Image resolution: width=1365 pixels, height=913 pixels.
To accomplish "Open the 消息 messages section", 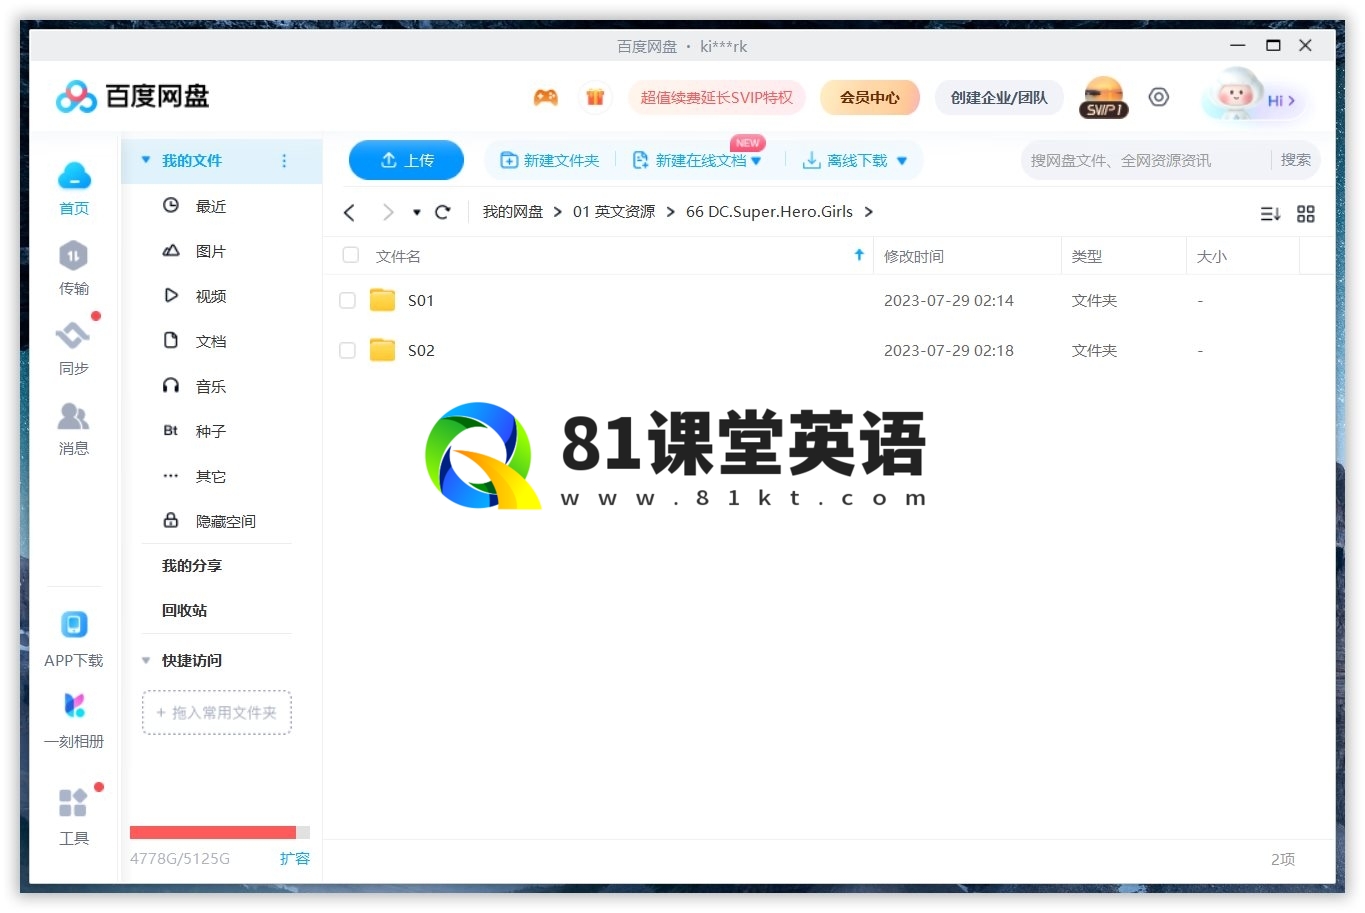I will click(x=74, y=428).
